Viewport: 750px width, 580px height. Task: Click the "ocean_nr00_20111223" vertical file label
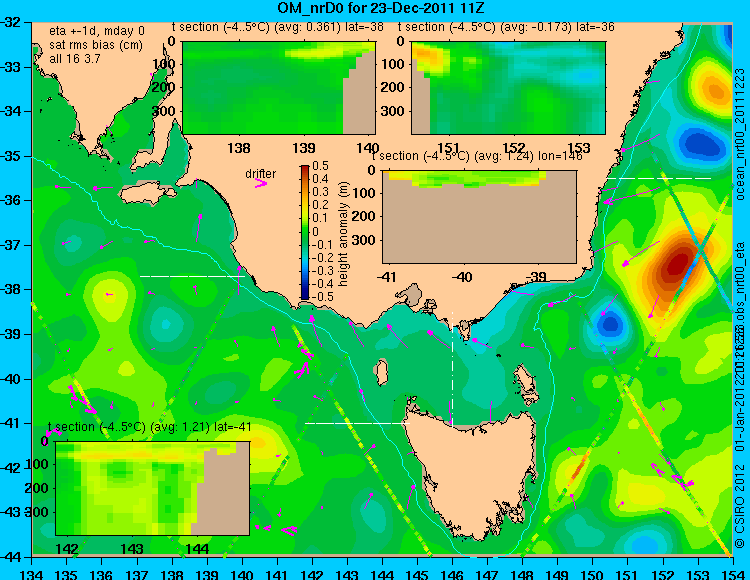click(740, 134)
